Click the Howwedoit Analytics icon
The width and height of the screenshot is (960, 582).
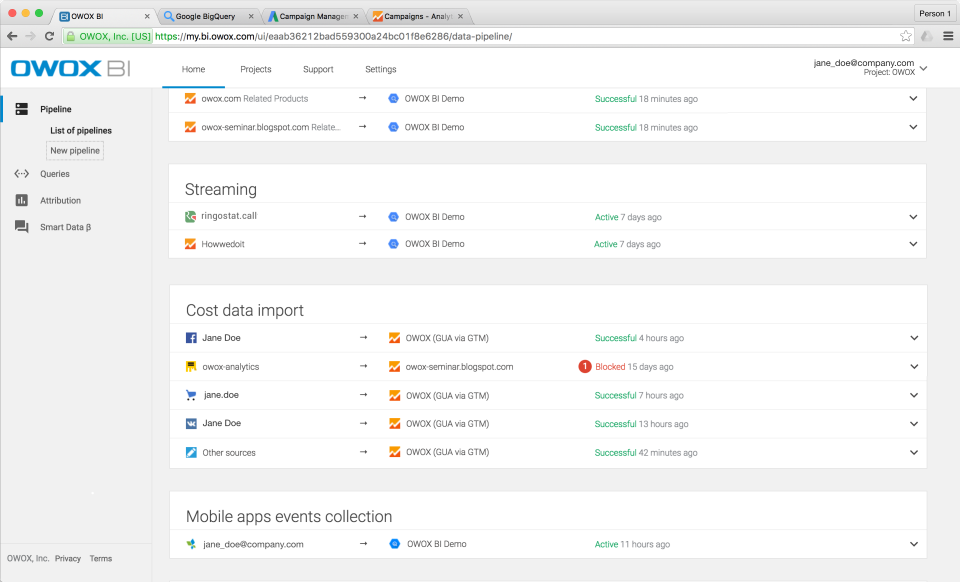(x=190, y=244)
